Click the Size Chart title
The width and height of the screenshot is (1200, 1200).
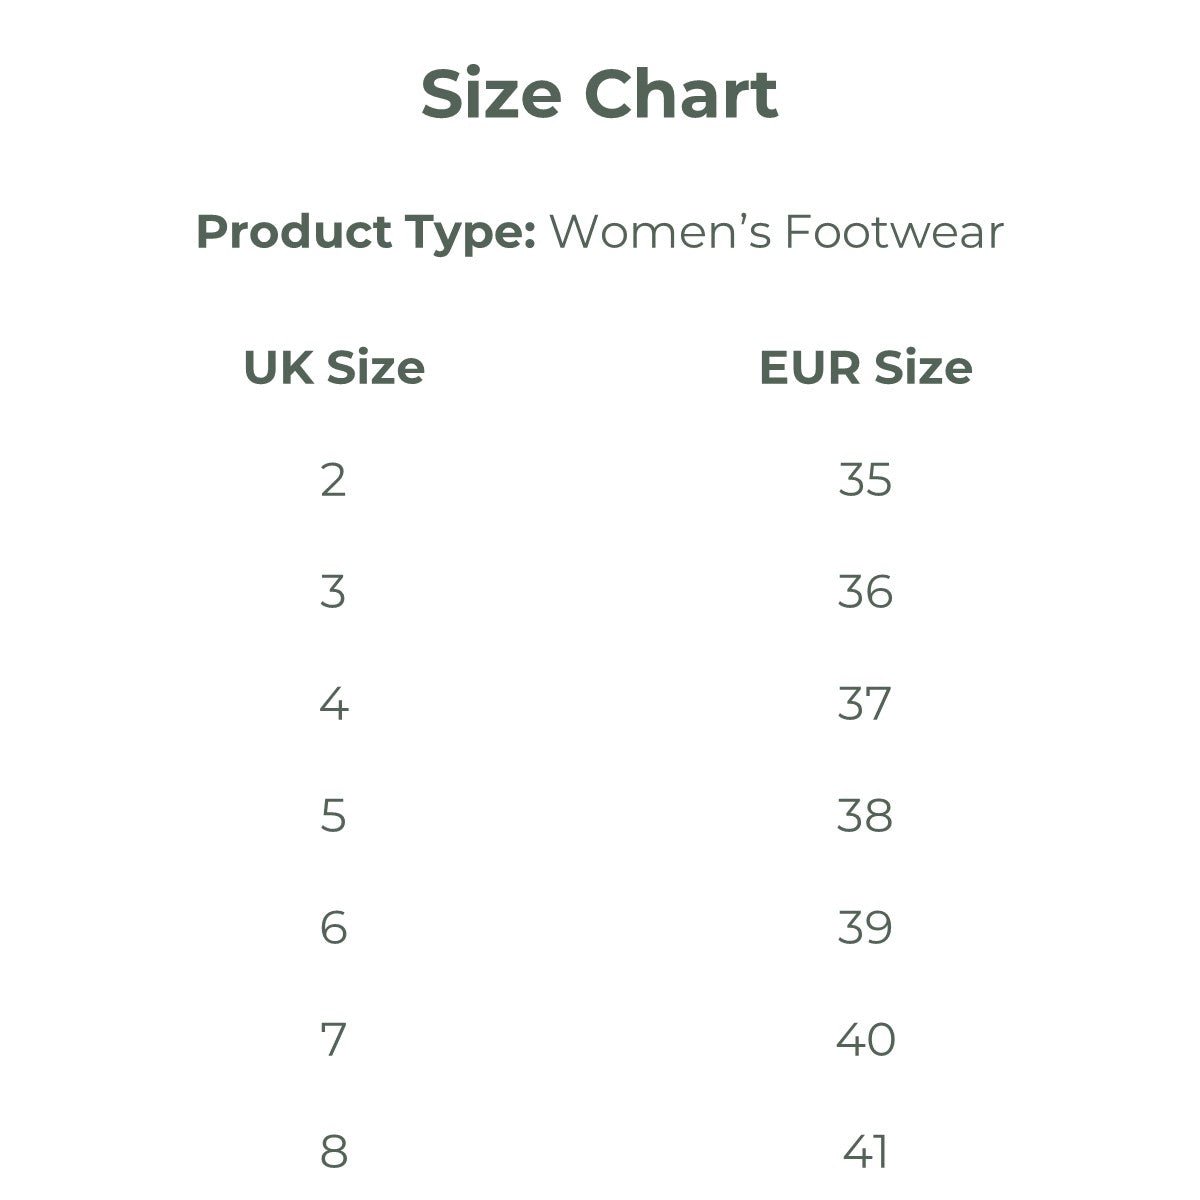[599, 95]
